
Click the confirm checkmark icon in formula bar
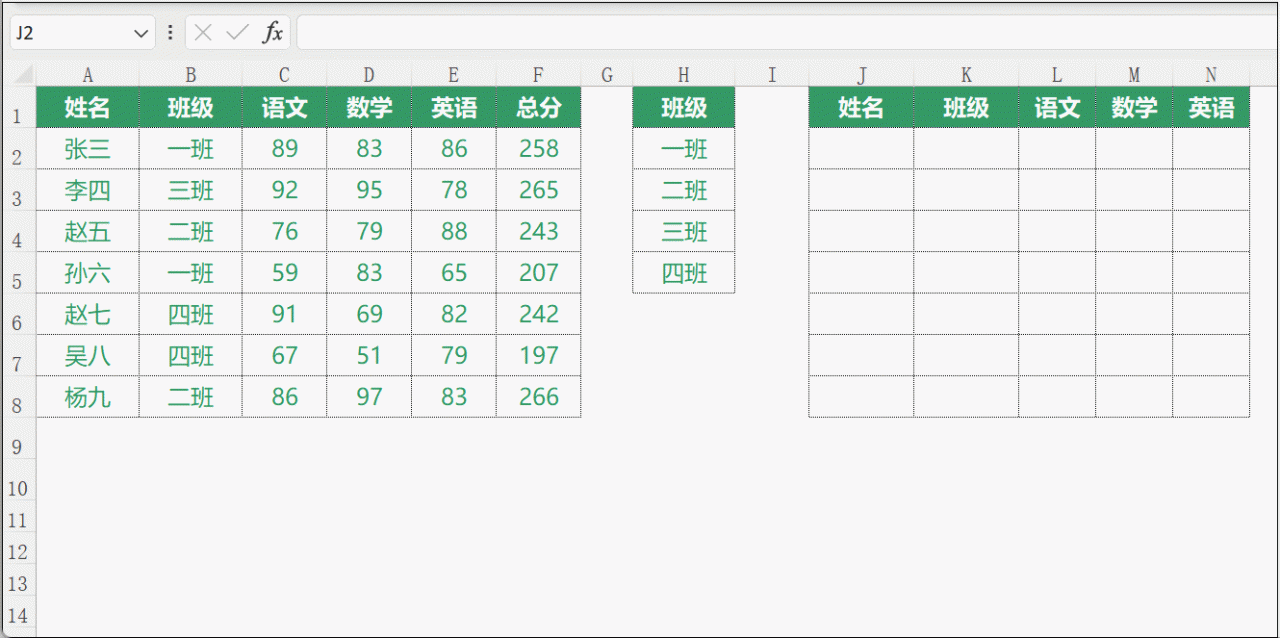[237, 33]
